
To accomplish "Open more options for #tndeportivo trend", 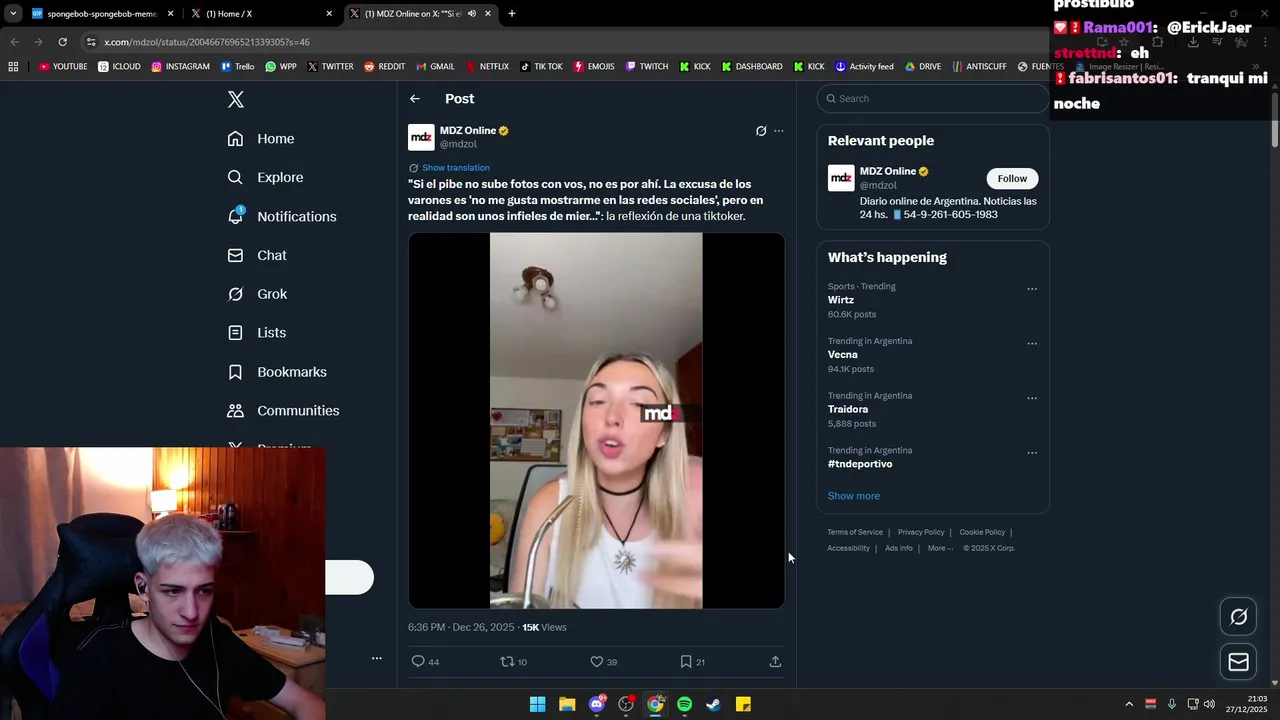I will click(x=1032, y=452).
